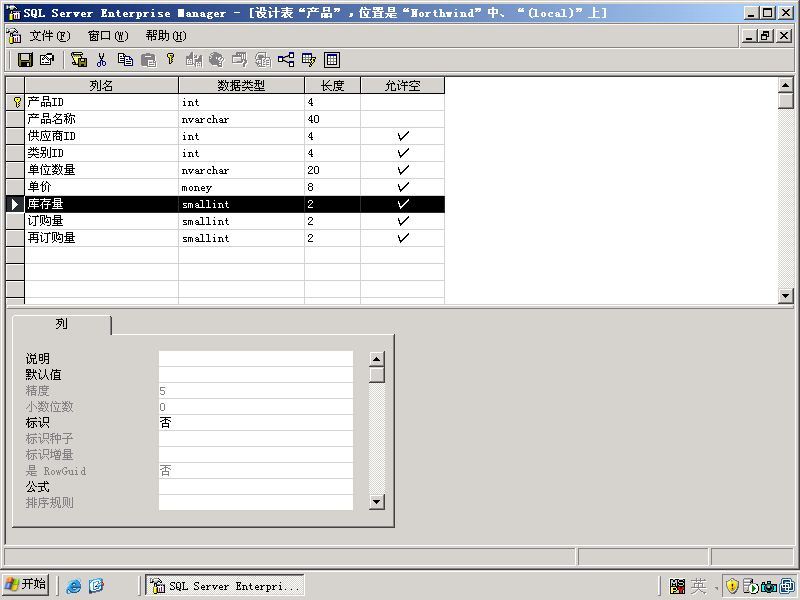
Task: Click the Save change script icon
Action: tap(79, 60)
